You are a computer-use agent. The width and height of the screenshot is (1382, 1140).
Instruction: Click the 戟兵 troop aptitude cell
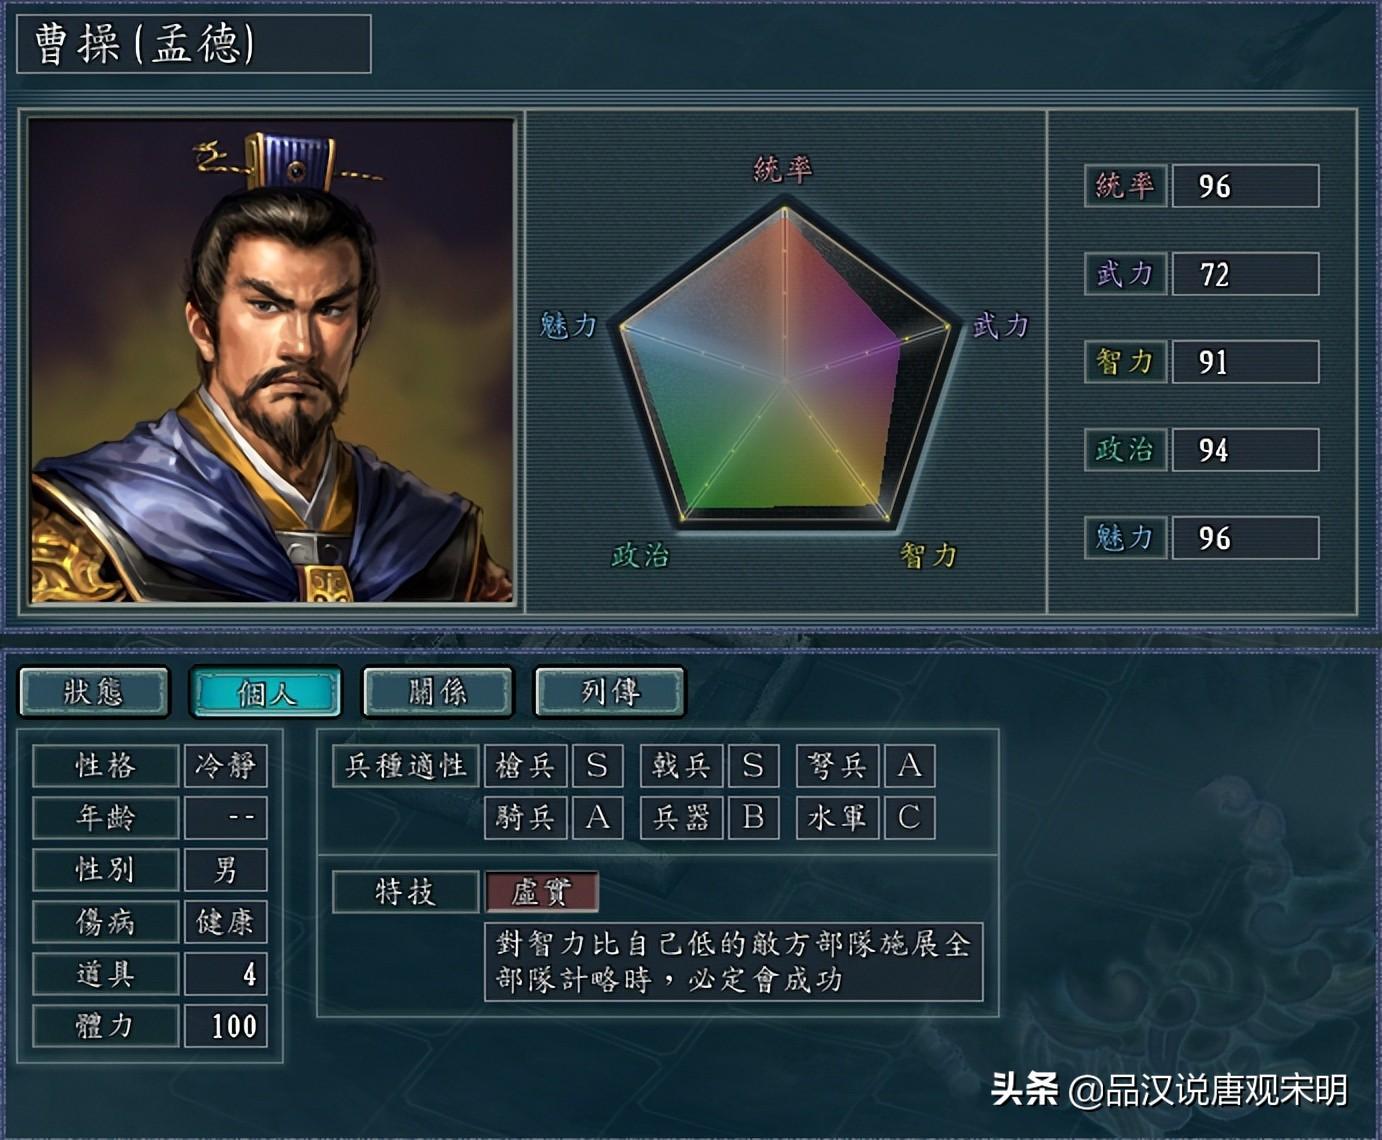[681, 766]
